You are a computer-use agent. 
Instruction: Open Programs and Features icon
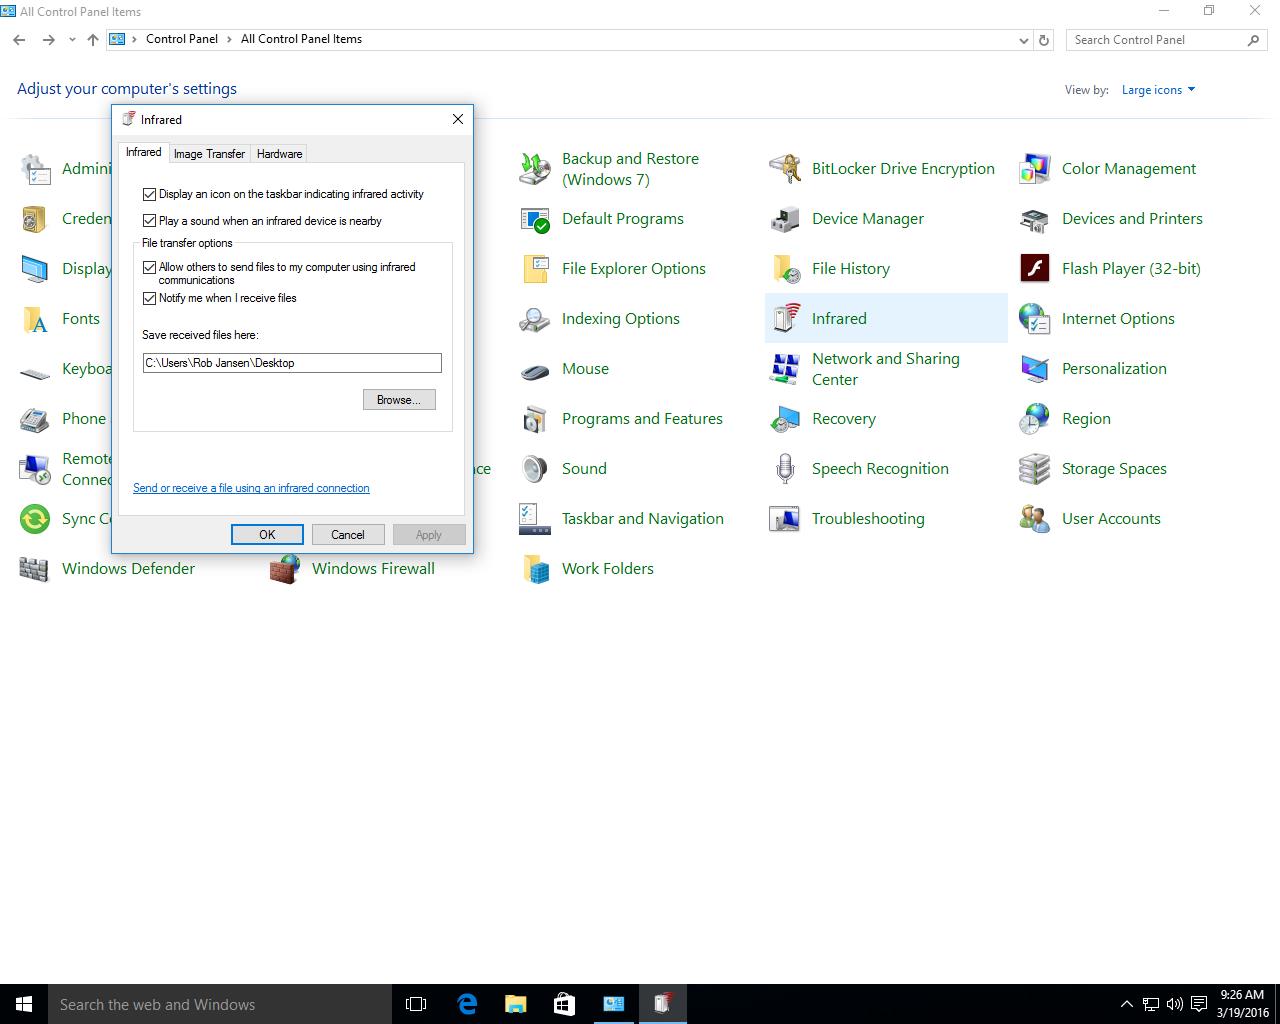pos(535,419)
